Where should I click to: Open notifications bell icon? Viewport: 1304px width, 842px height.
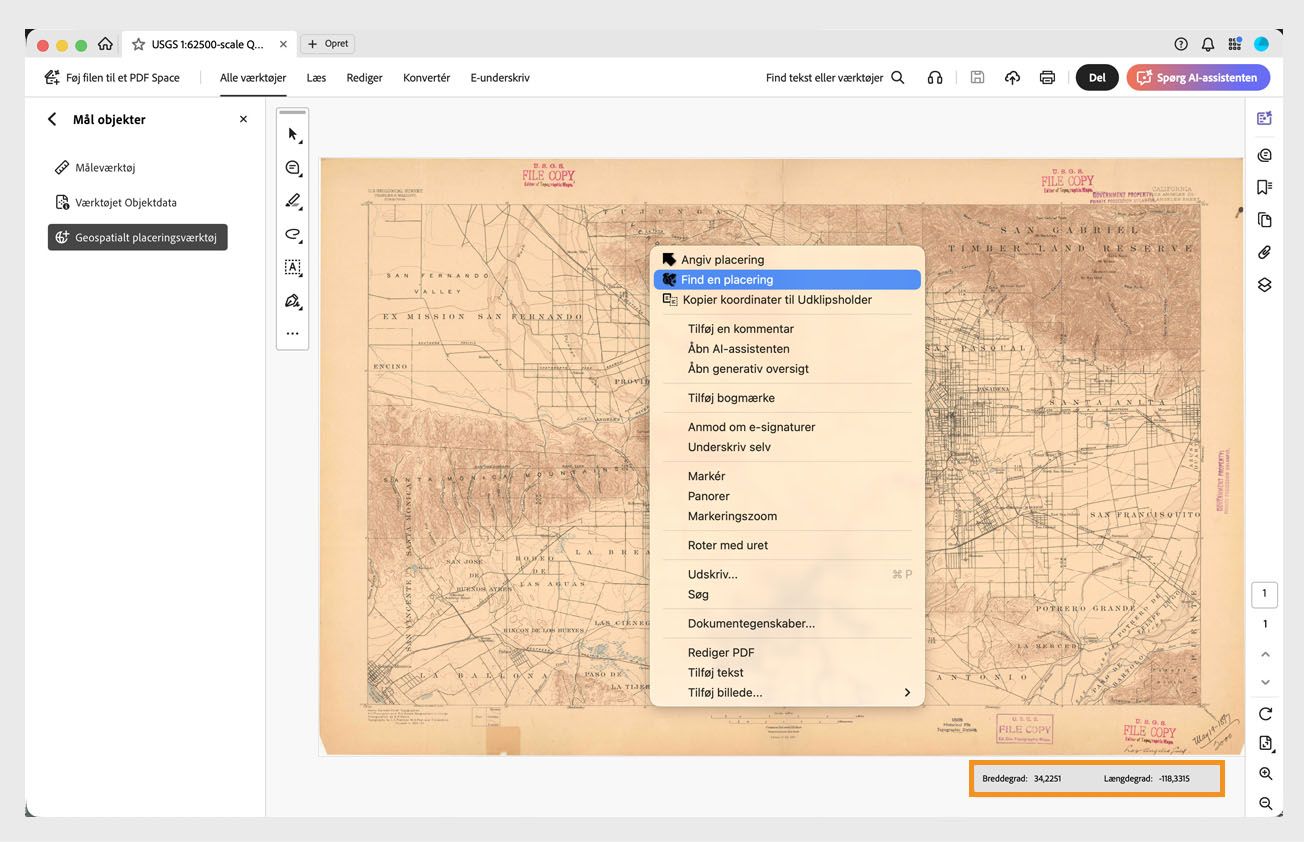coord(1208,44)
